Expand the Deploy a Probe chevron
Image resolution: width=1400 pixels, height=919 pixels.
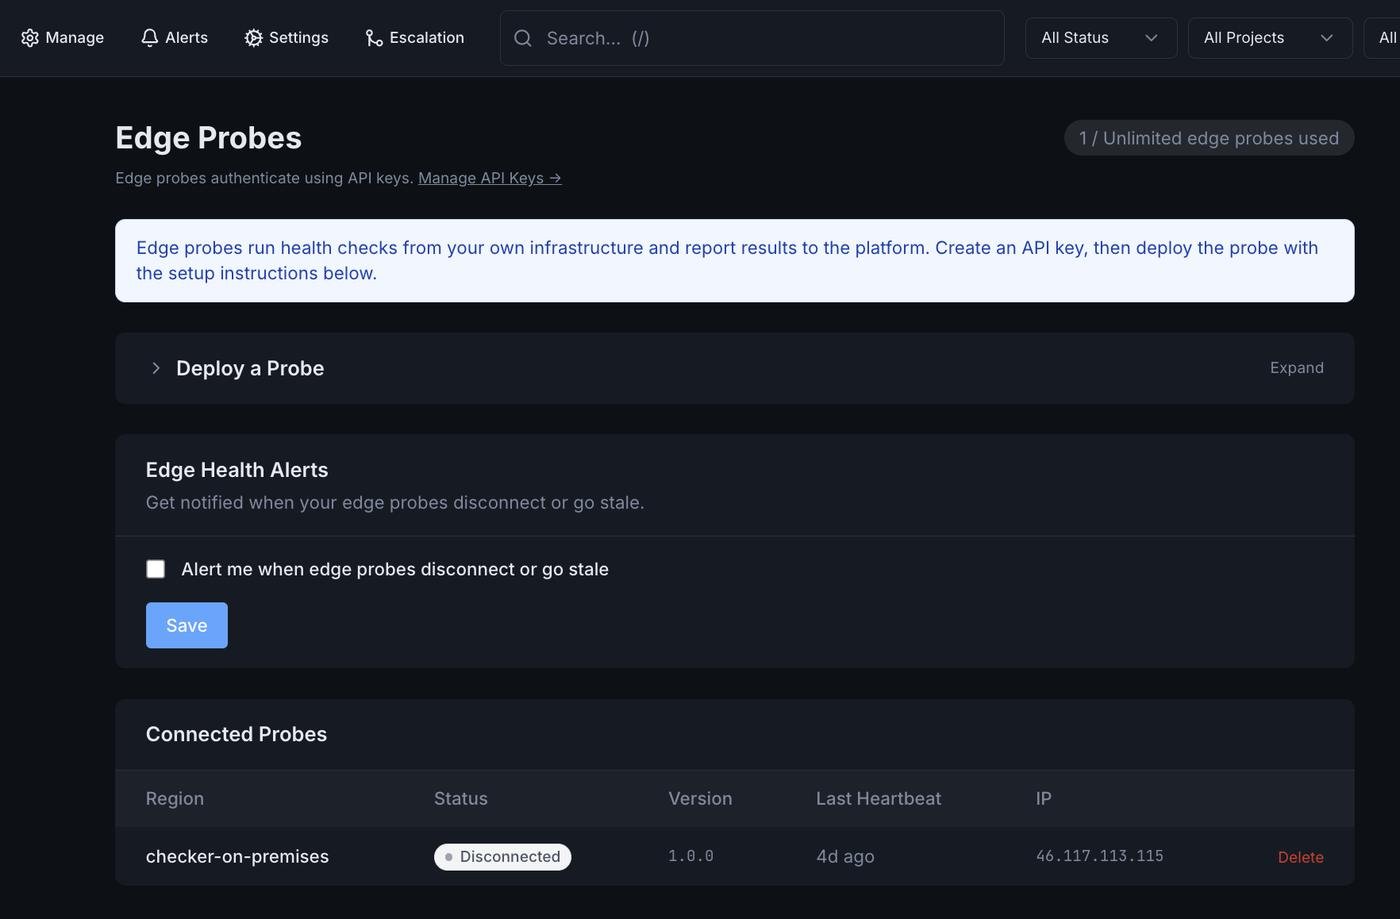point(156,368)
